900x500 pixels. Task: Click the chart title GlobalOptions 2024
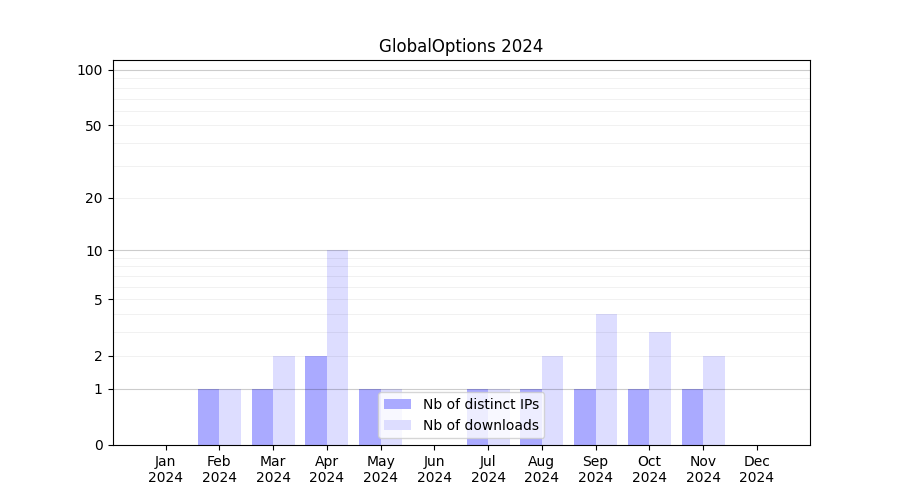coord(460,46)
